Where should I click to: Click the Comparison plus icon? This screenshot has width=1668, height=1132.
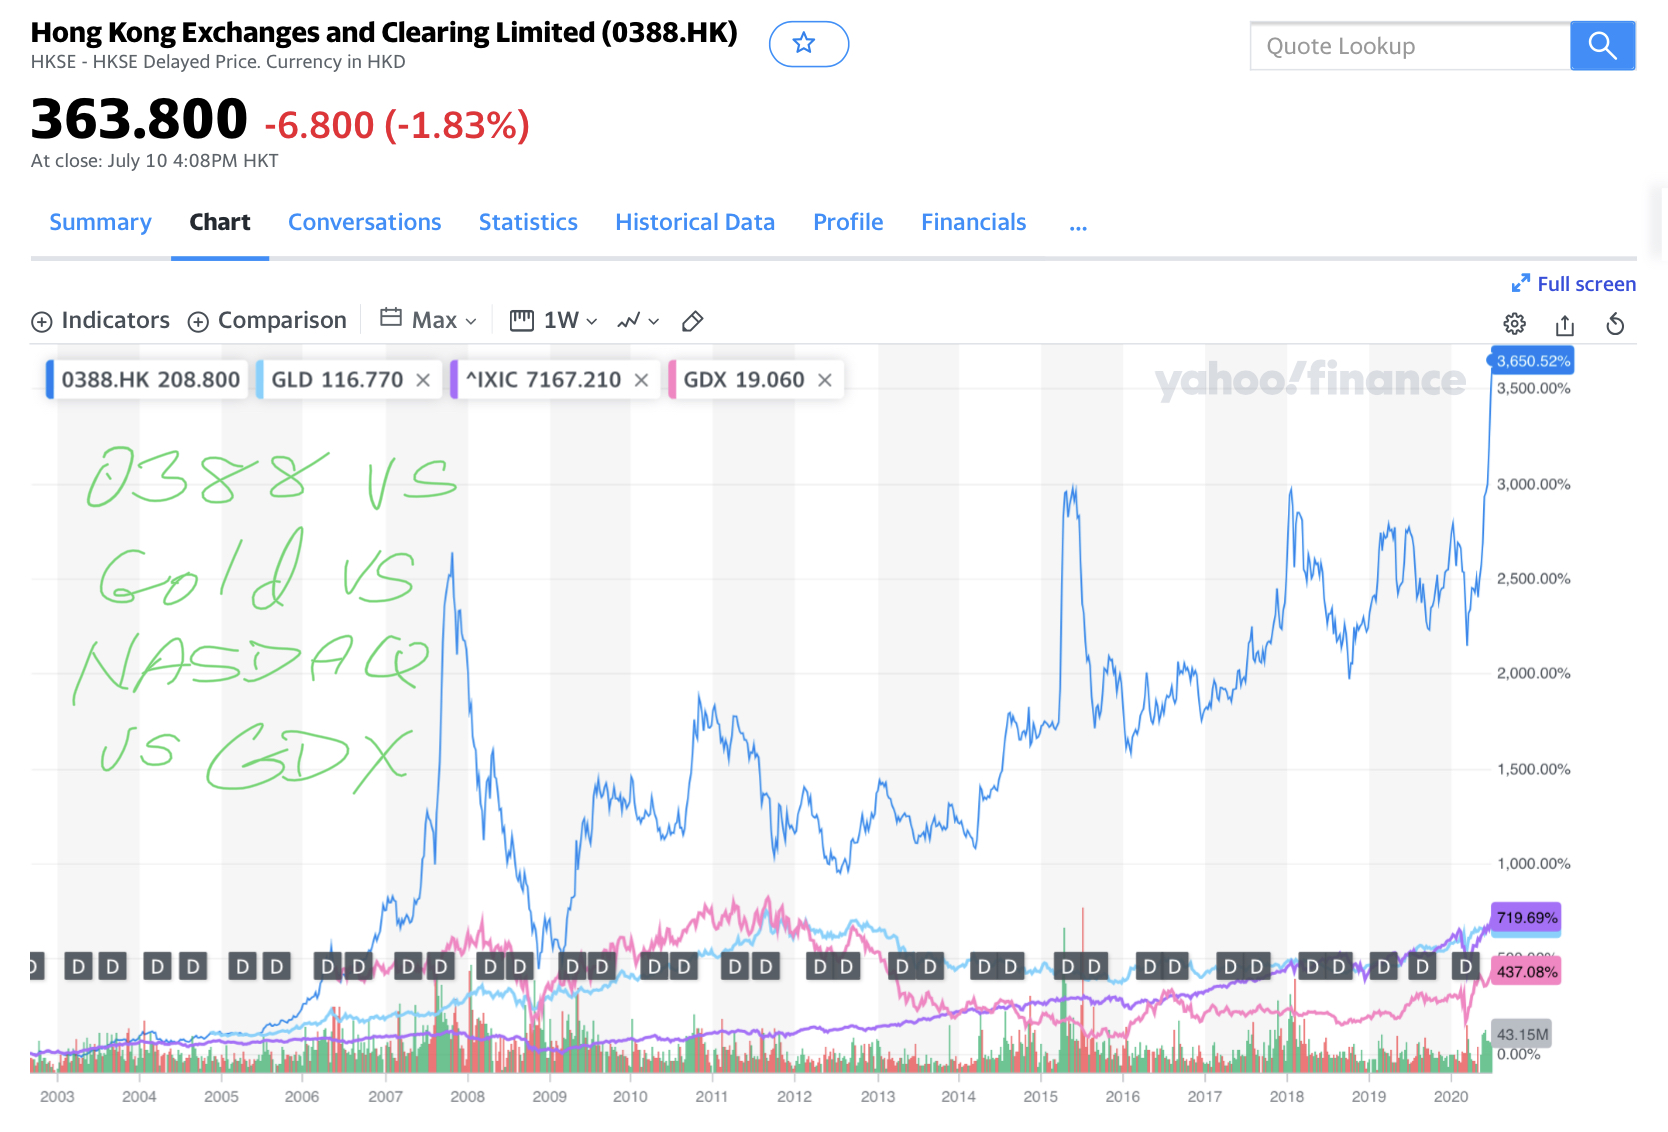pyautogui.click(x=198, y=322)
